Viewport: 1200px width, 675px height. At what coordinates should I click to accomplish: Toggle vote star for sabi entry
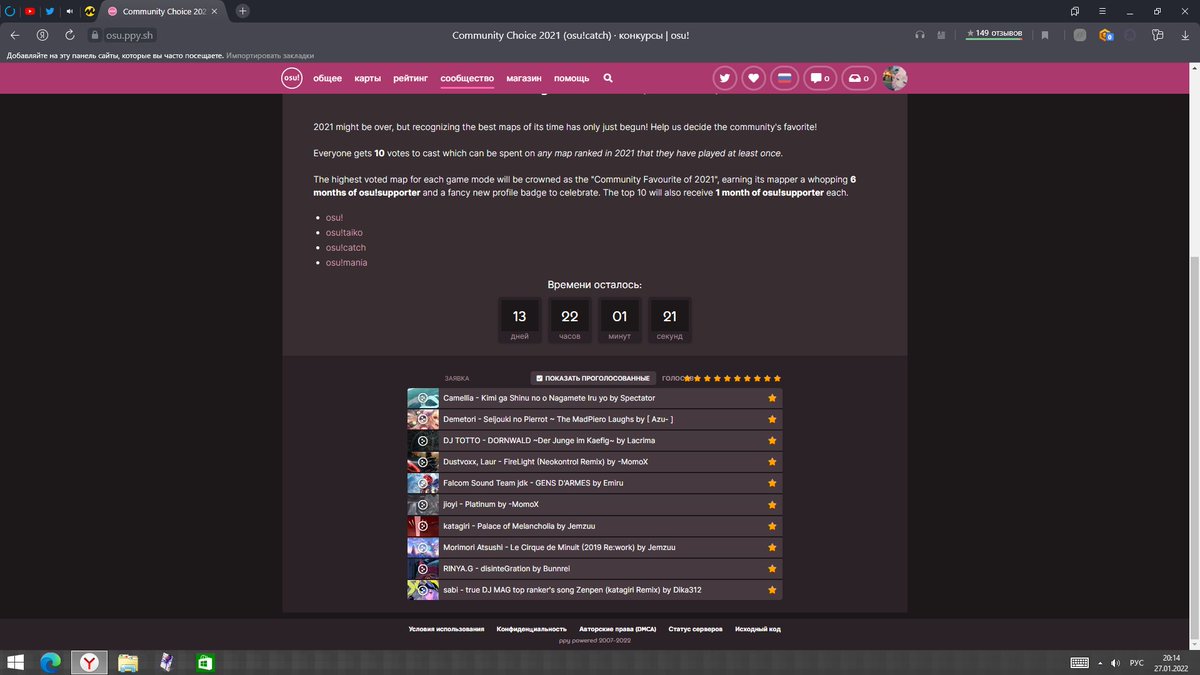(772, 590)
